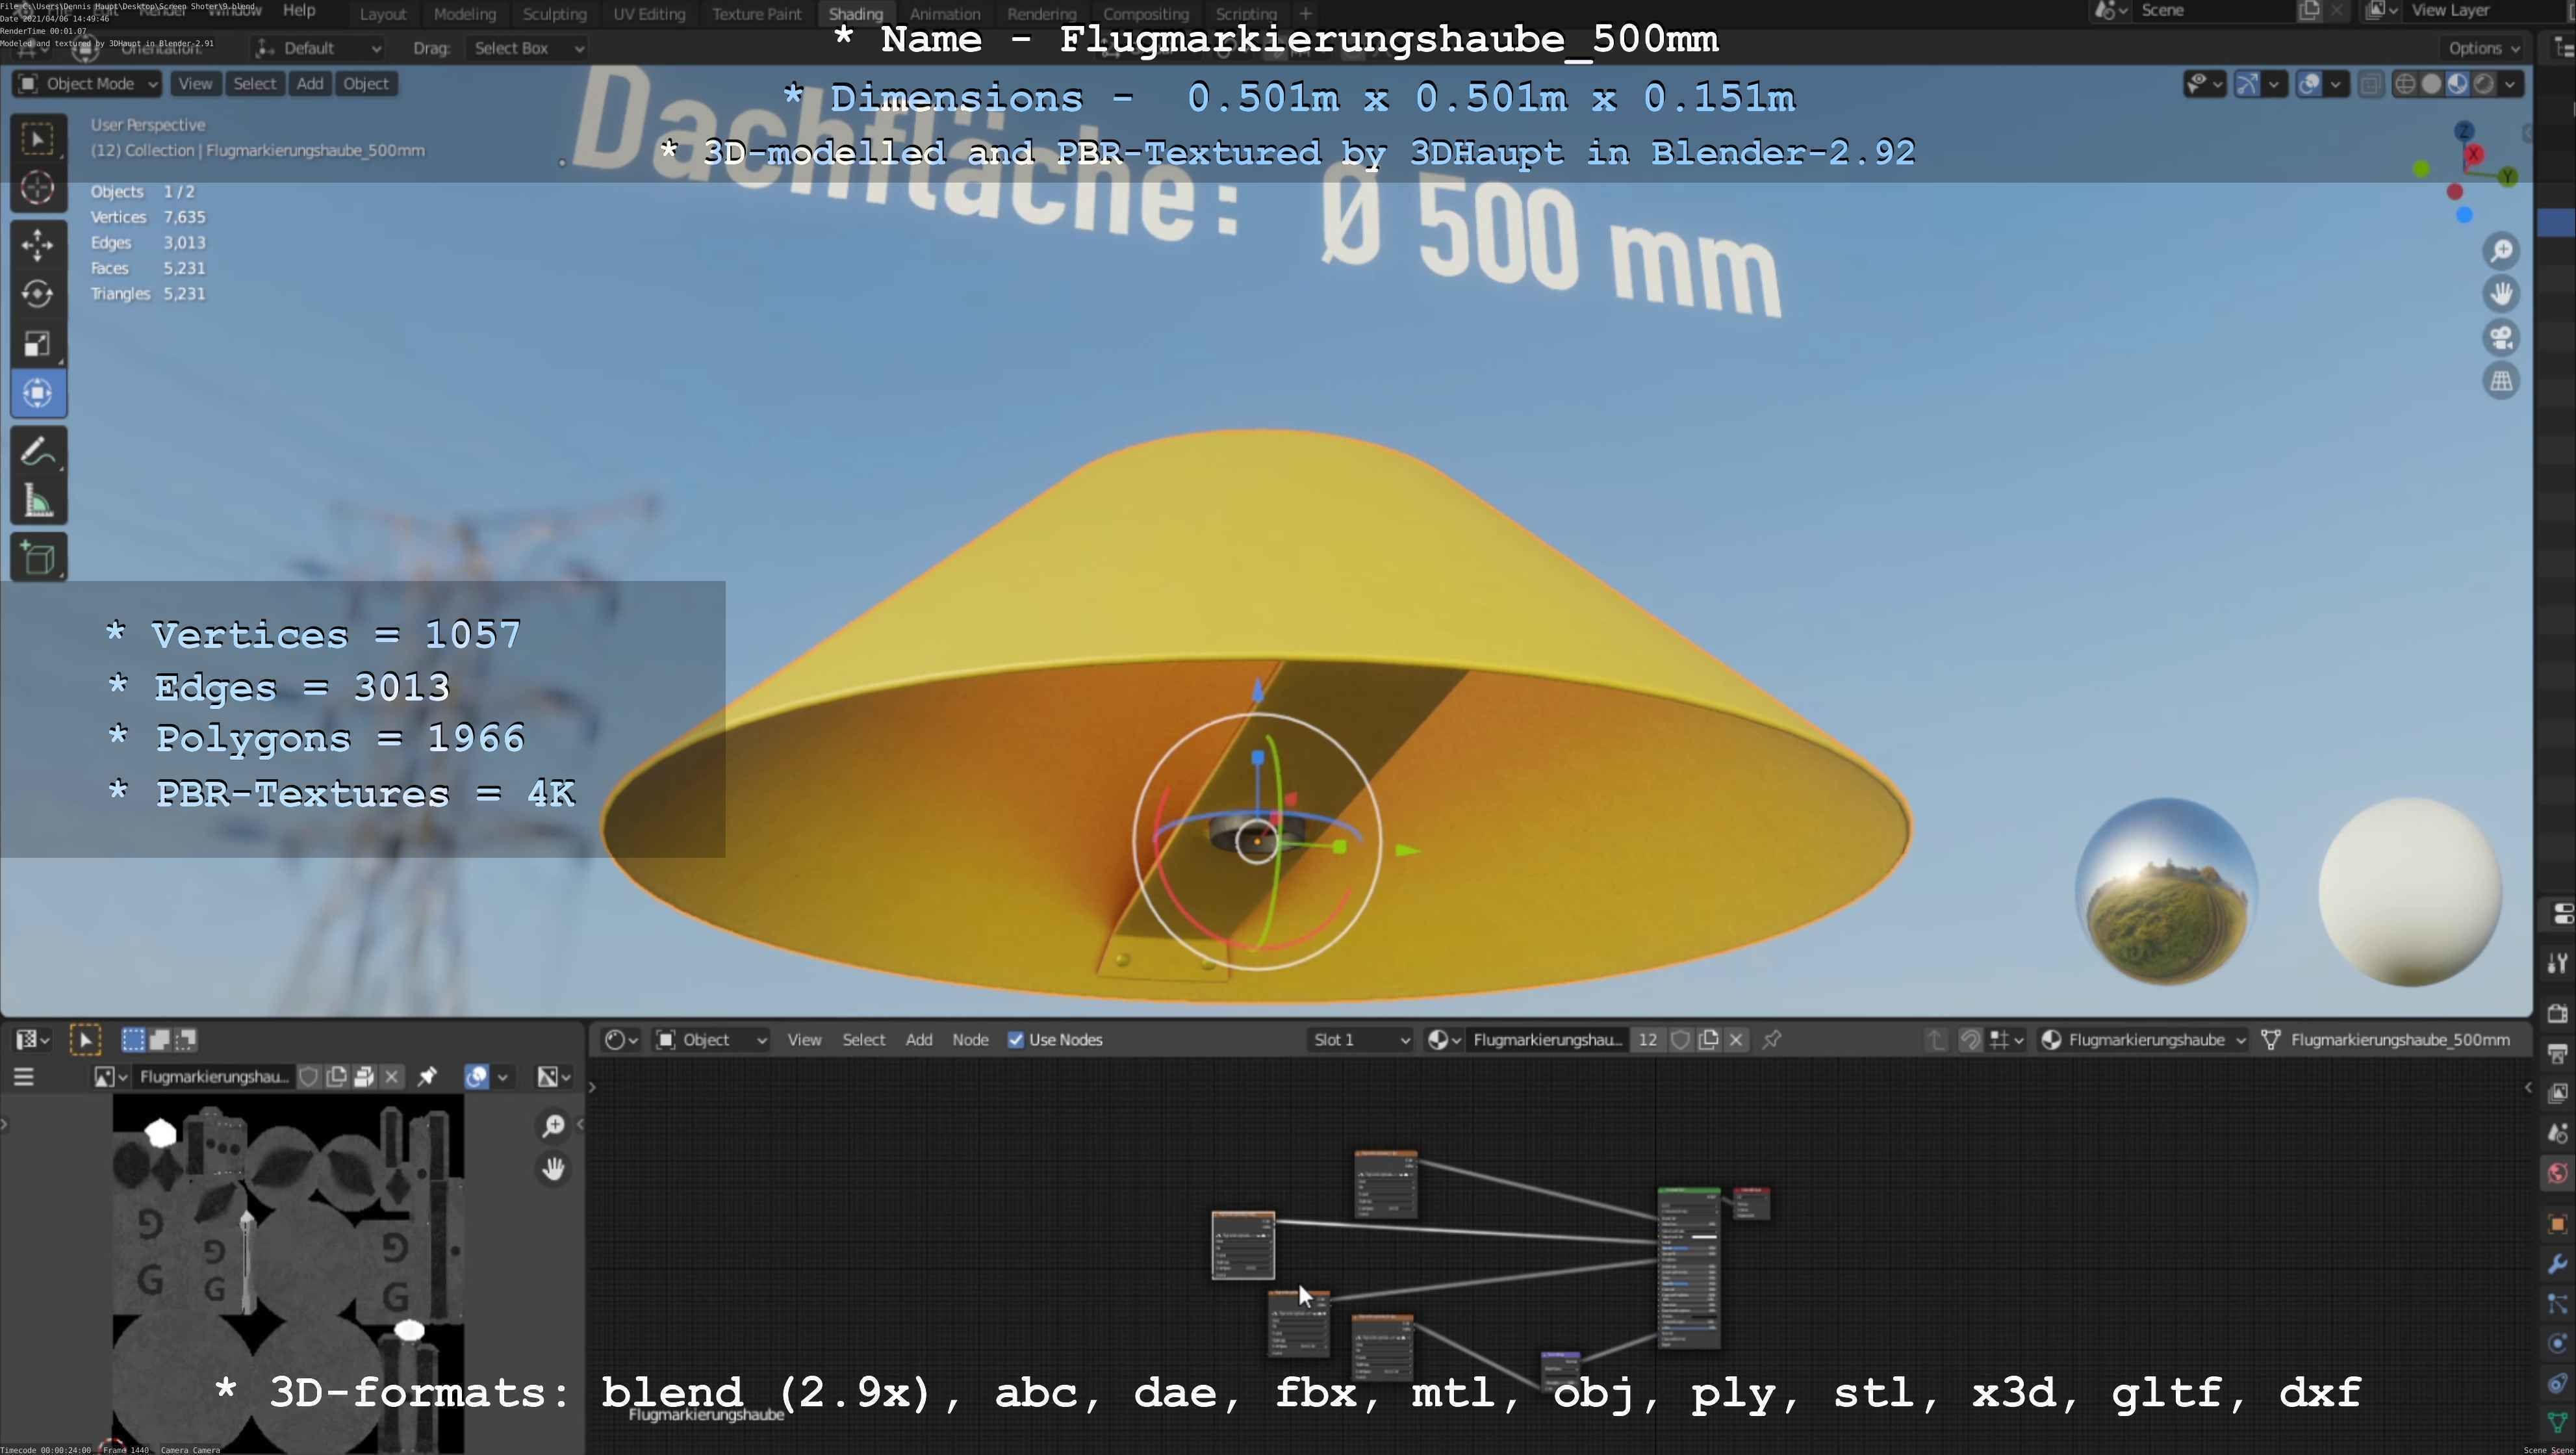Screen dimensions: 2576x1455
Task: Expand the viewport Options dropdown
Action: tap(2484, 48)
